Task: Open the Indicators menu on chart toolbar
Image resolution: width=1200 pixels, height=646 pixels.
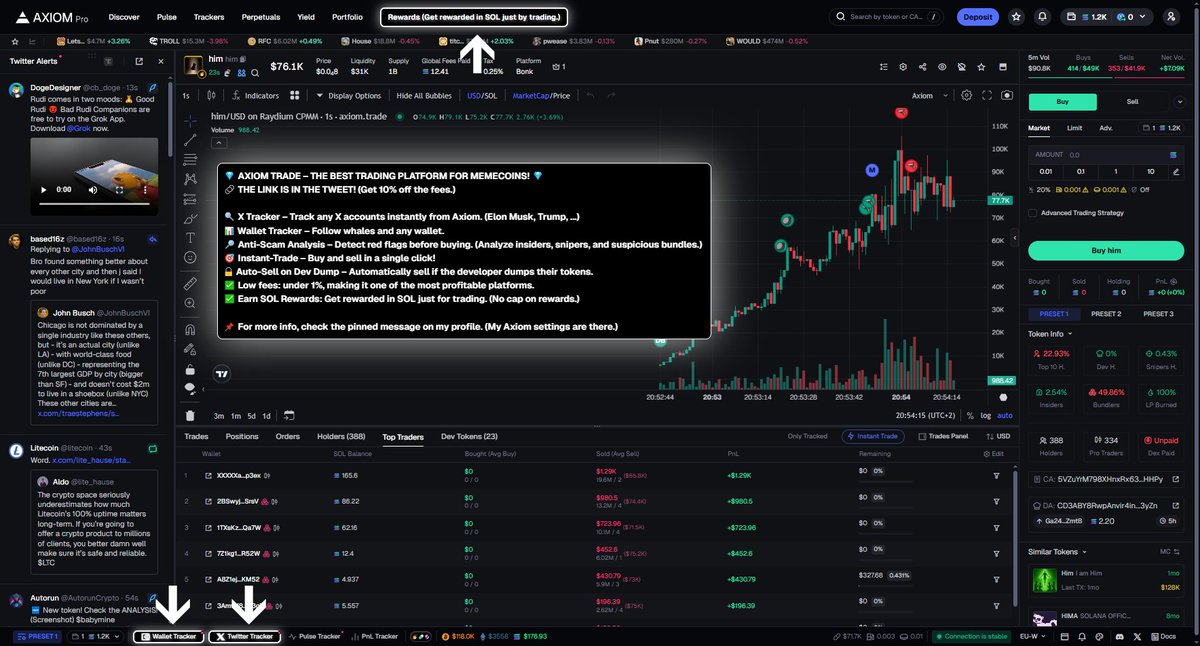Action: pos(255,96)
